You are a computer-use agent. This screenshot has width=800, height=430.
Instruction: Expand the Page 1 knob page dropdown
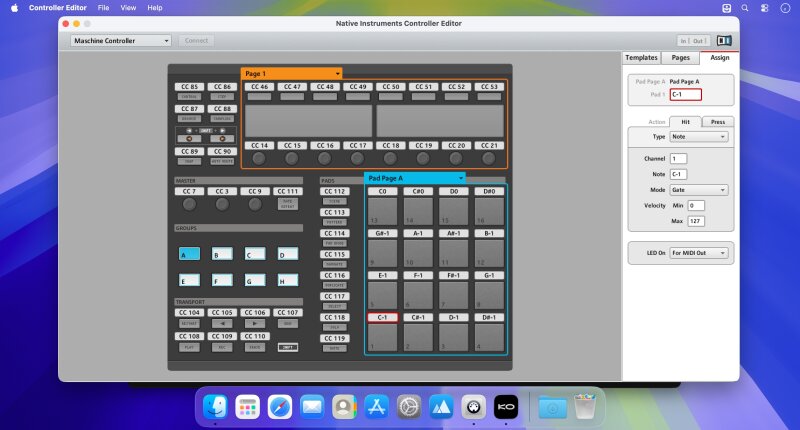291,73
